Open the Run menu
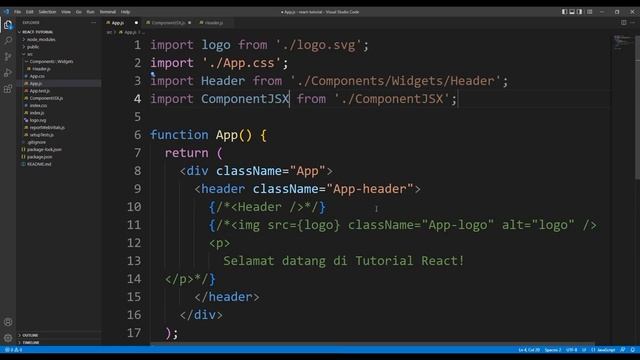The width and height of the screenshot is (640, 360). tap(90, 12)
